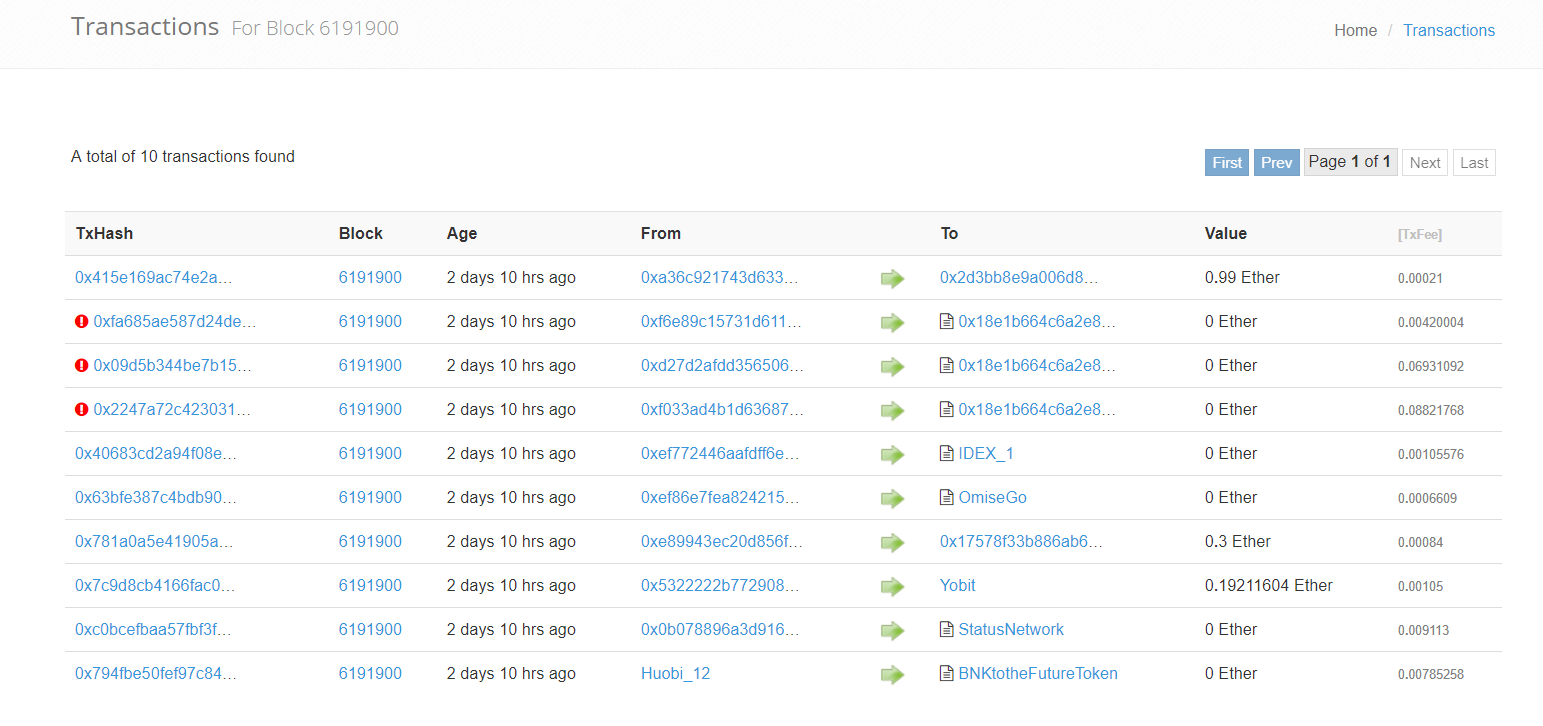This screenshot has width=1543, height=726.
Task: Open block 6191900 in the Yobit row
Action: 370,586
